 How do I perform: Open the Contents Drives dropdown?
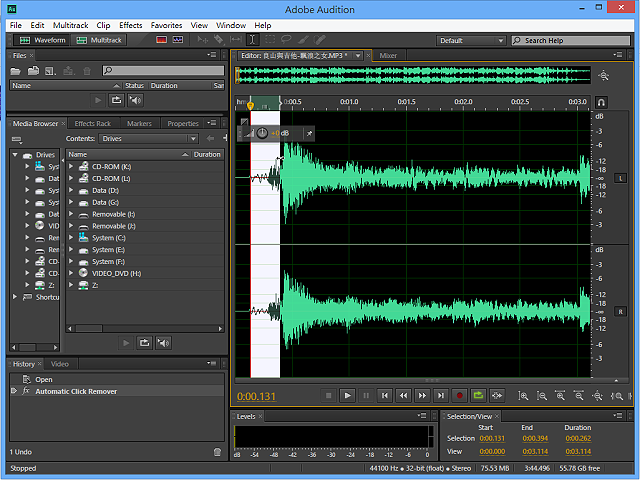coord(148,139)
